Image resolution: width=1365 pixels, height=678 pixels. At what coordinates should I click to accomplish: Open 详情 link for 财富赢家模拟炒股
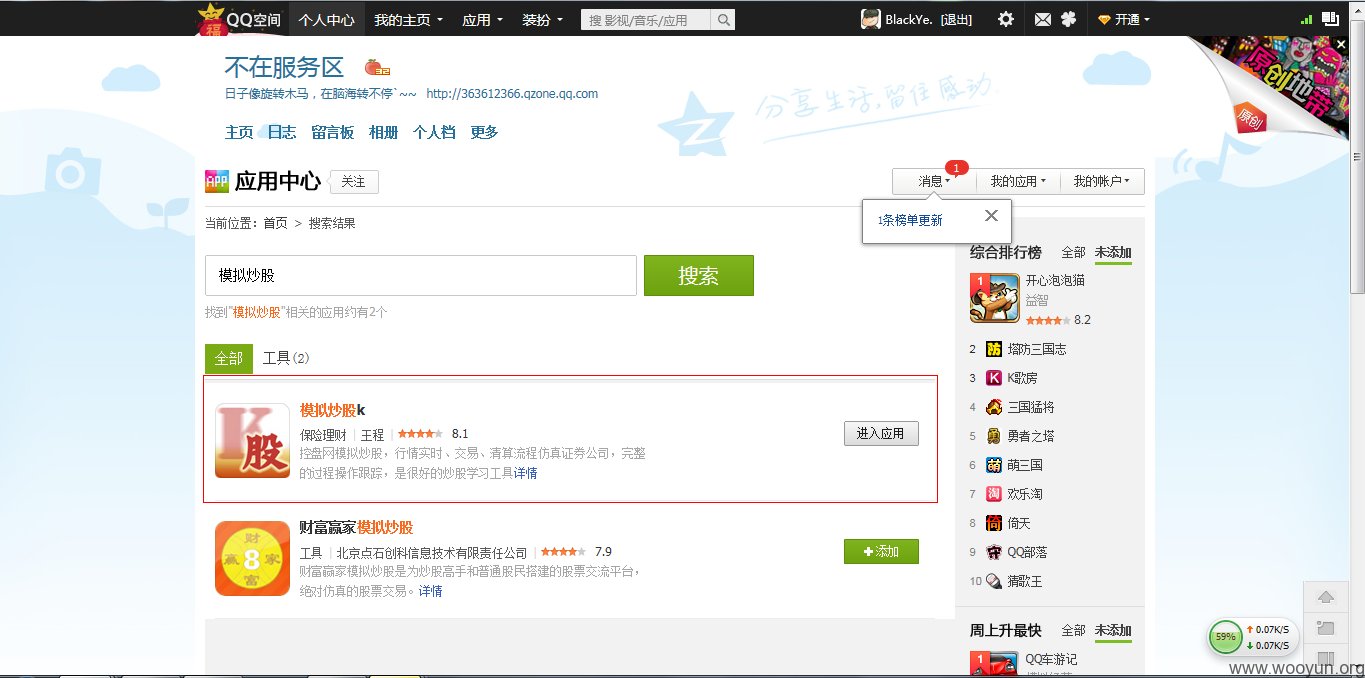pos(431,591)
